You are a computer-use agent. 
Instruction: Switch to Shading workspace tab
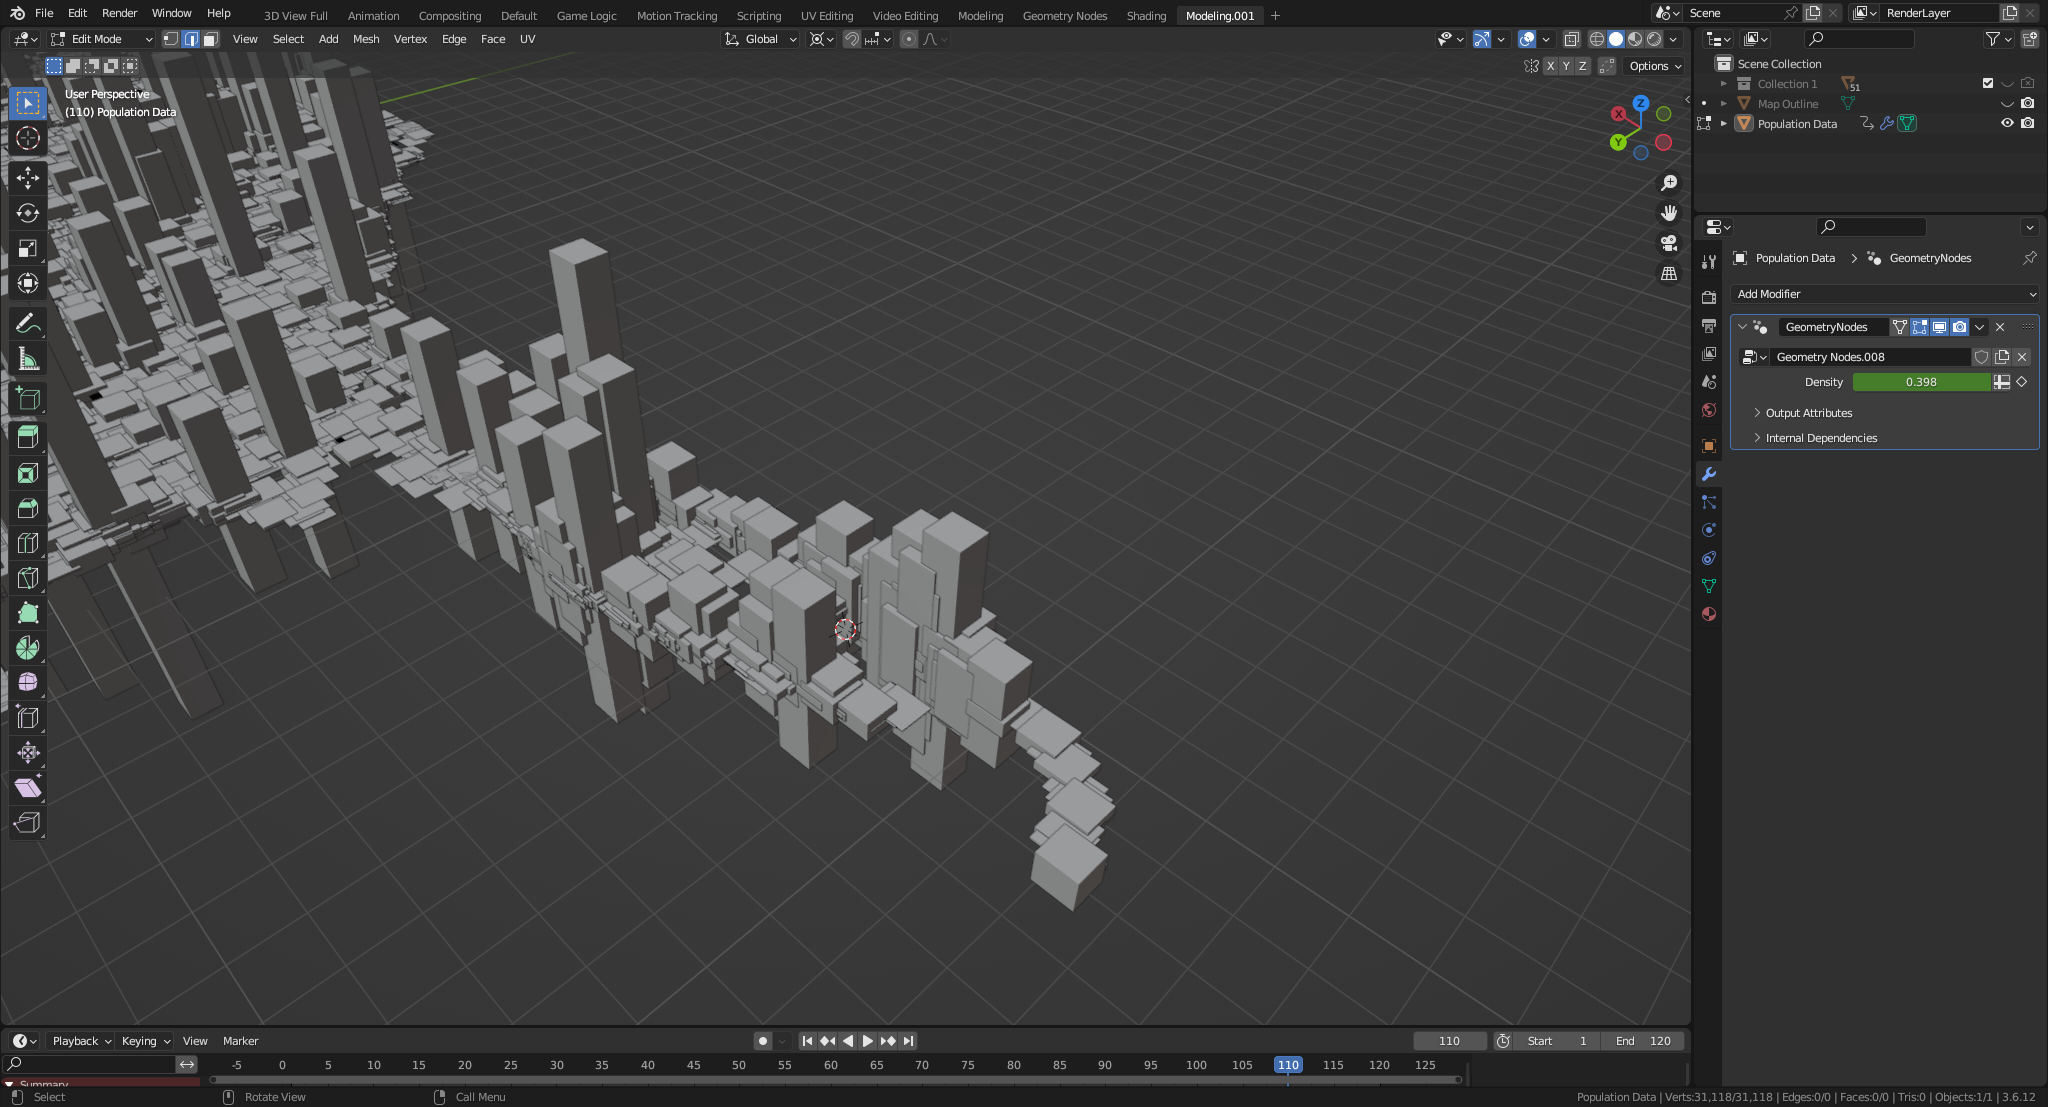coord(1146,15)
